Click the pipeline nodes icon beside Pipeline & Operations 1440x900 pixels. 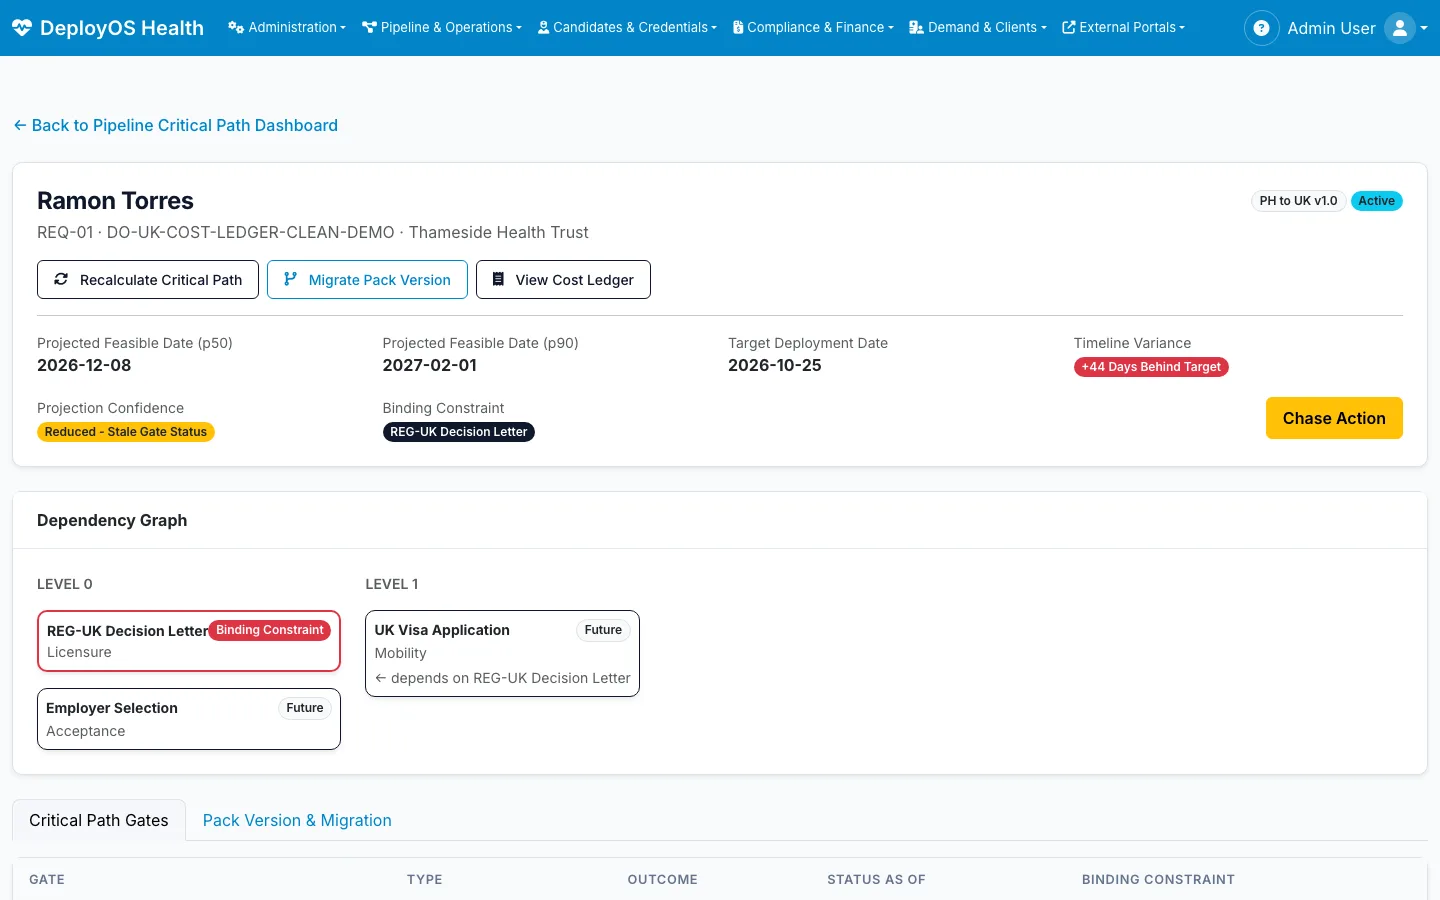(370, 27)
